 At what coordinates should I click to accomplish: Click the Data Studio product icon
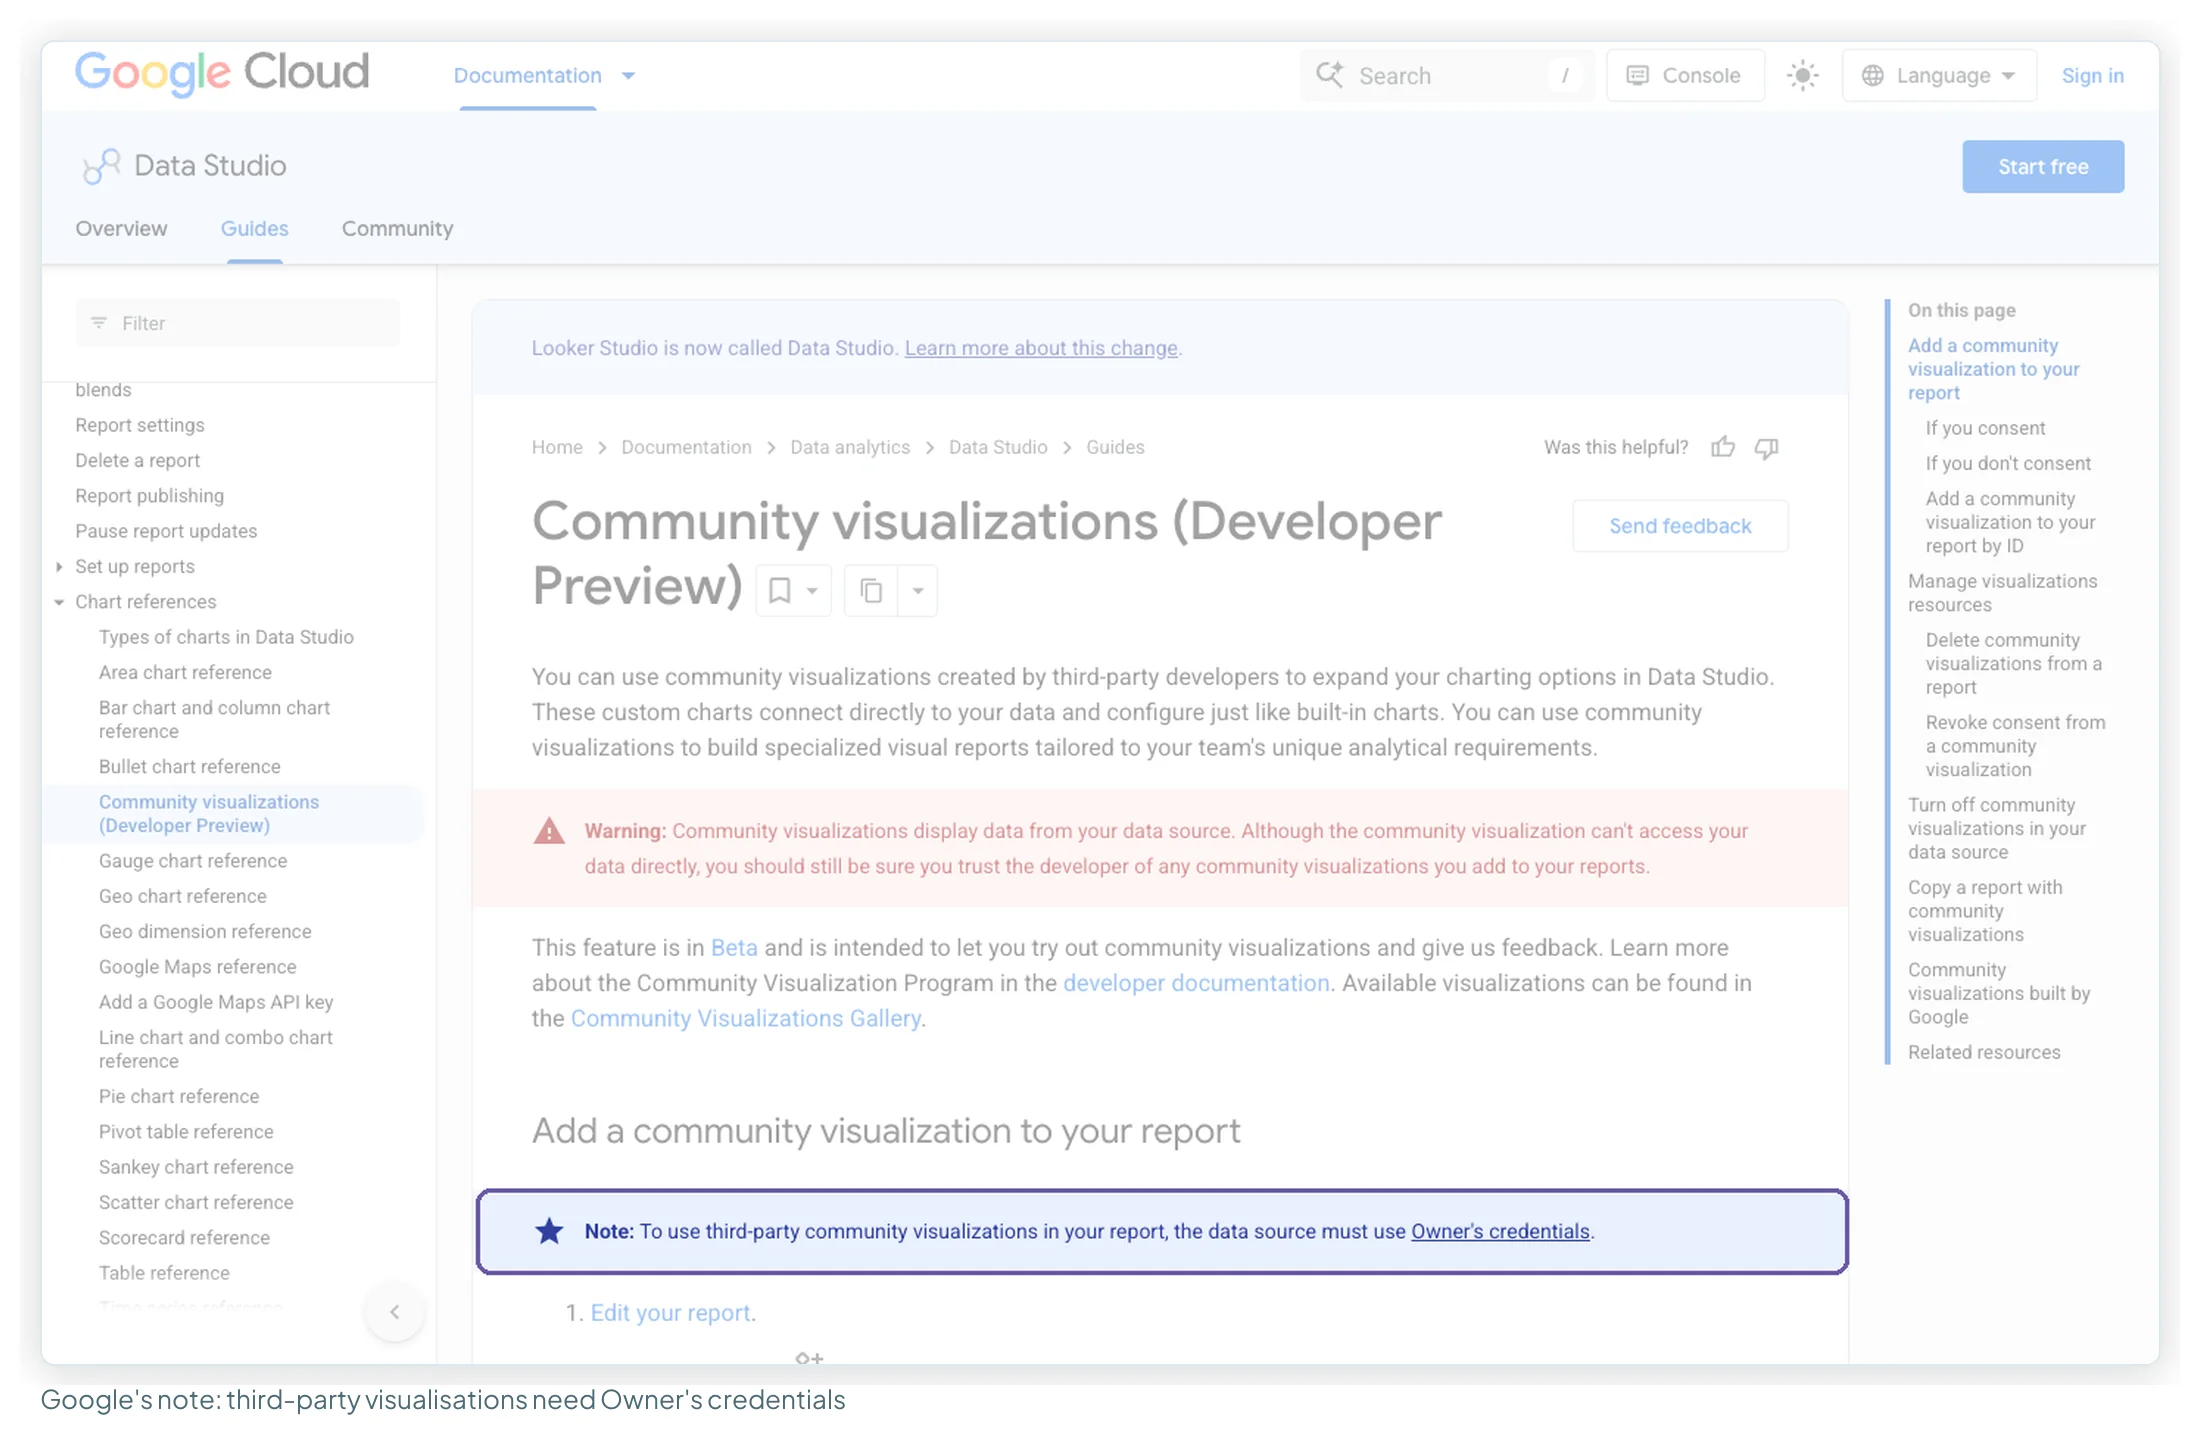click(x=101, y=166)
